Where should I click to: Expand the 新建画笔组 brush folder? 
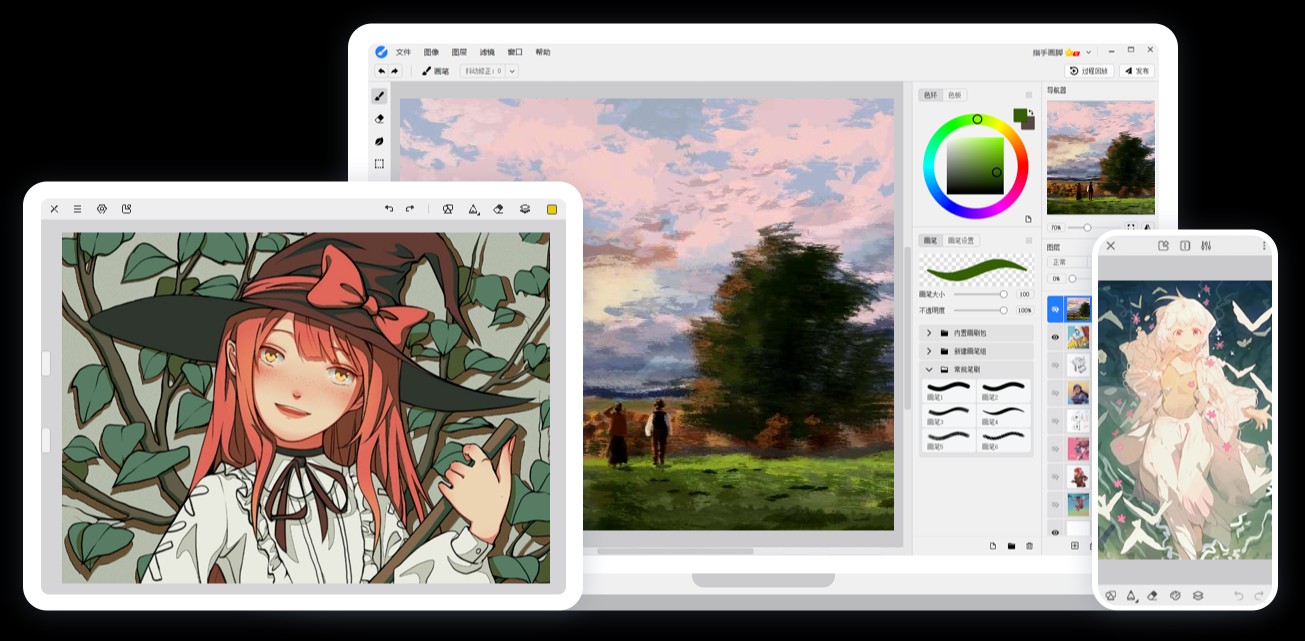click(929, 351)
